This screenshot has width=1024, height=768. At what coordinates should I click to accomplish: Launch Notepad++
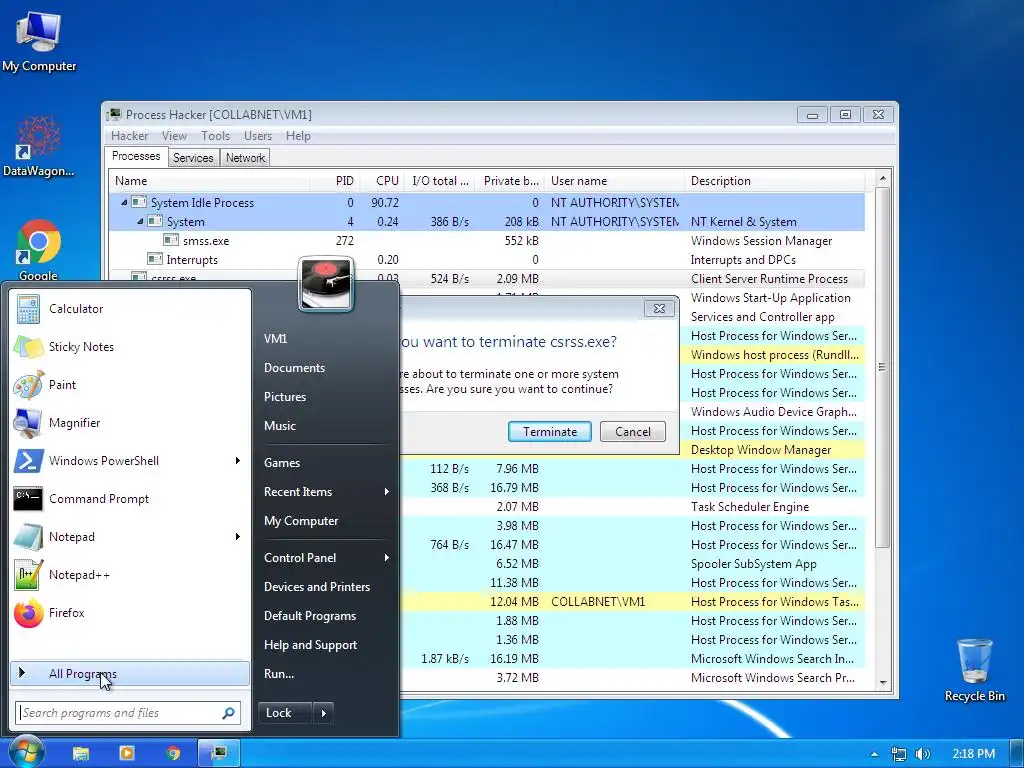(x=129, y=575)
